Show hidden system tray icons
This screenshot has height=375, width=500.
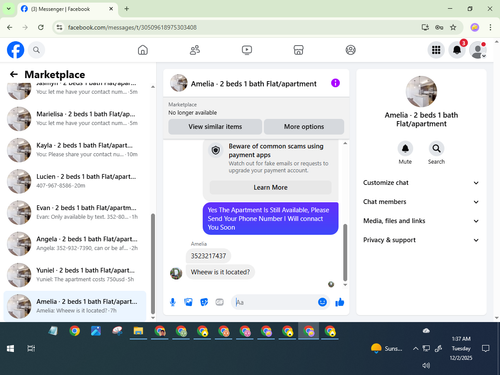[x=415, y=349]
